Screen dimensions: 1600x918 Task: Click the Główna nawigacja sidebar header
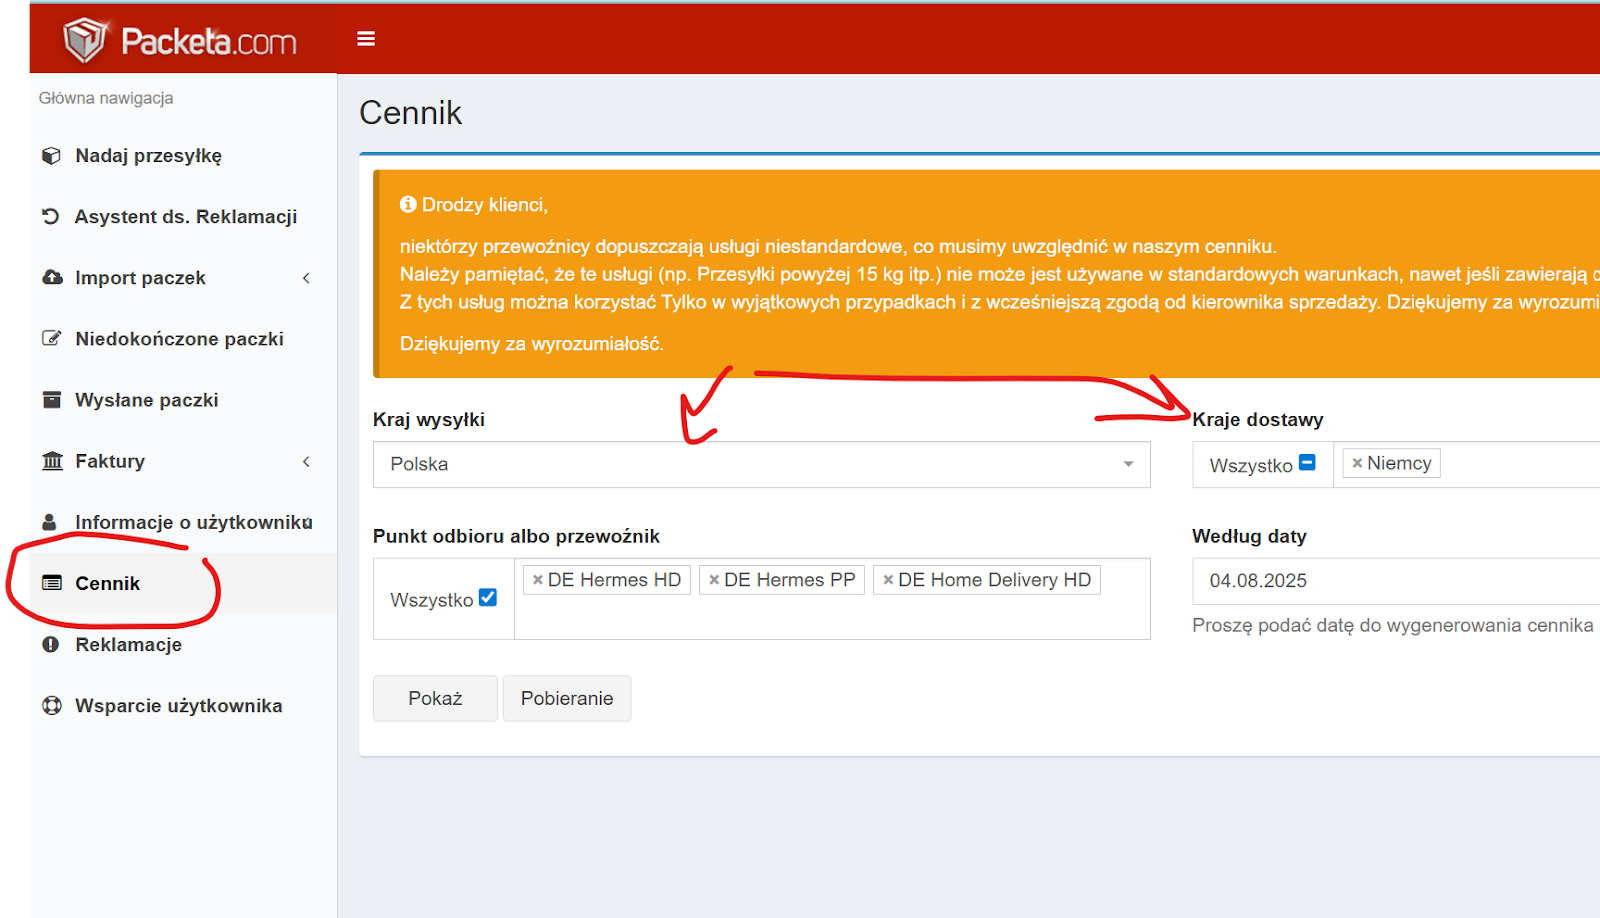coord(106,98)
